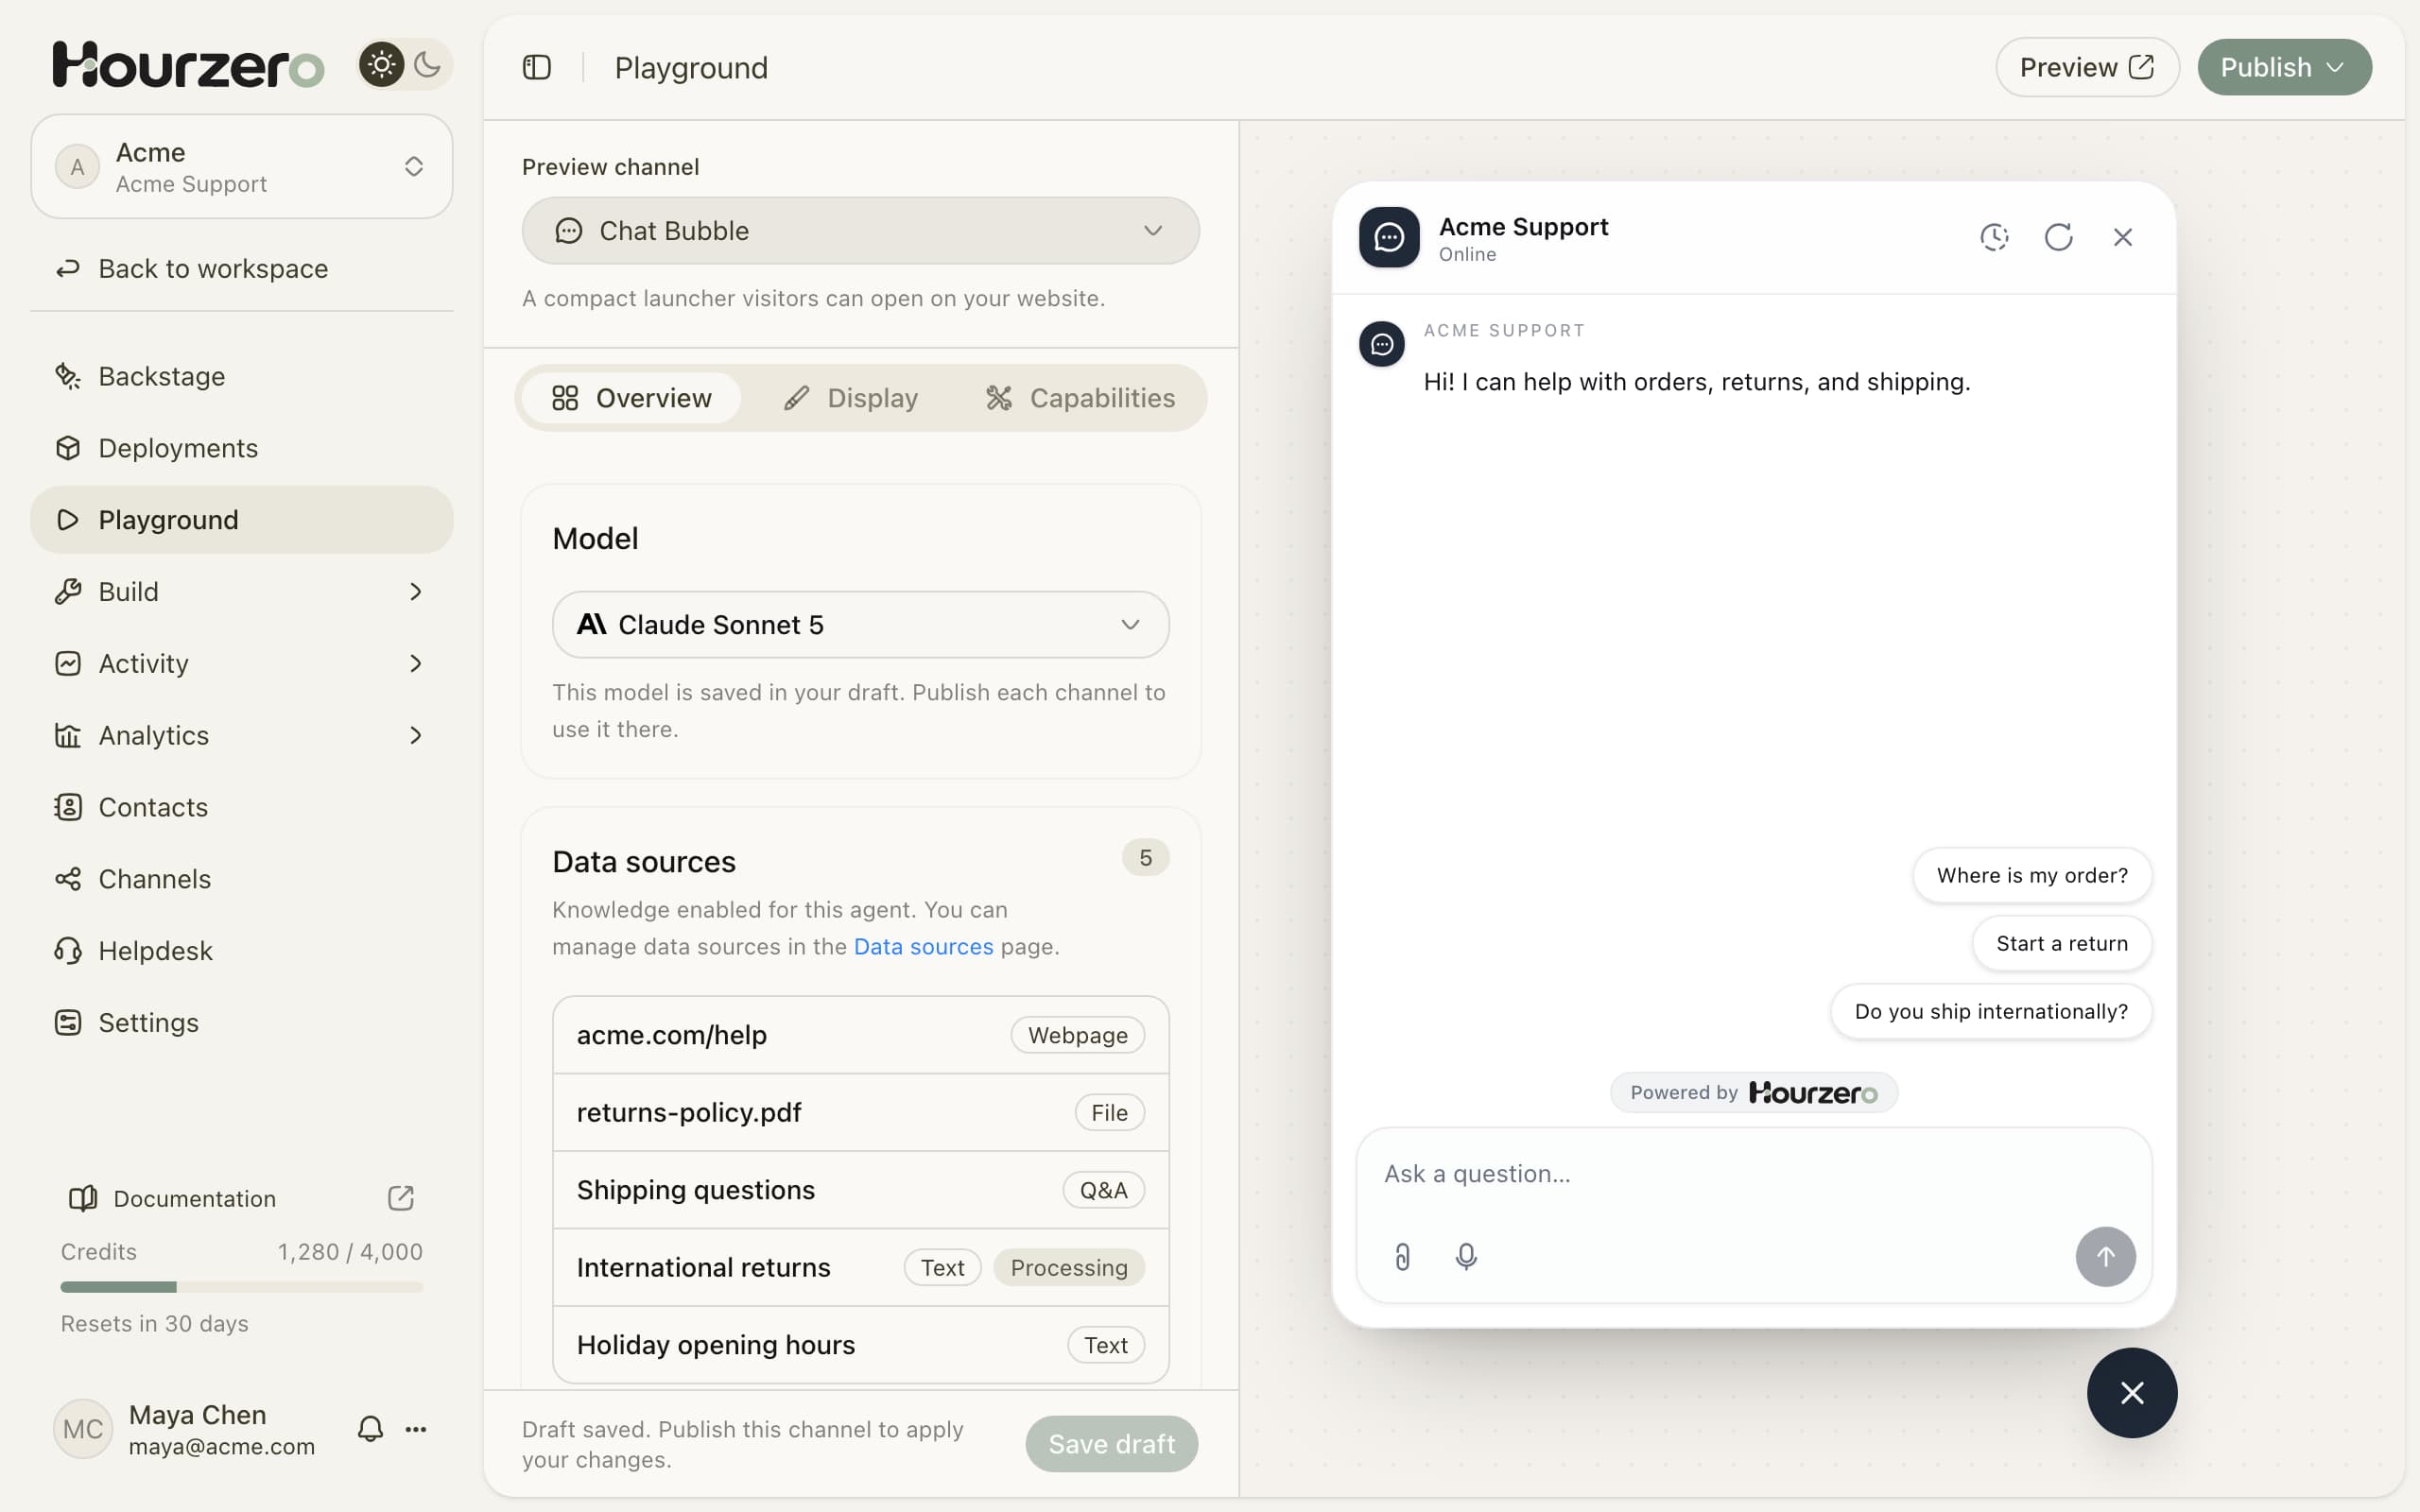2420x1512 pixels.
Task: Open user menu three dots
Action: click(416, 1429)
